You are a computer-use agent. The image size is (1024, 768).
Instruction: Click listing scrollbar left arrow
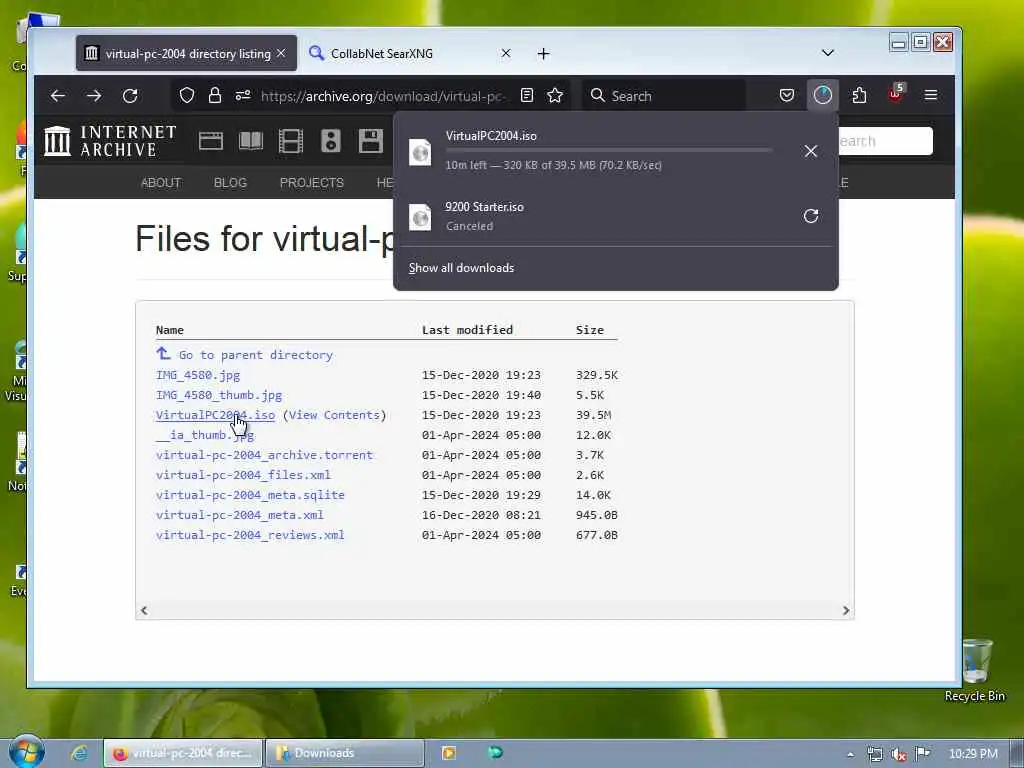click(x=144, y=610)
